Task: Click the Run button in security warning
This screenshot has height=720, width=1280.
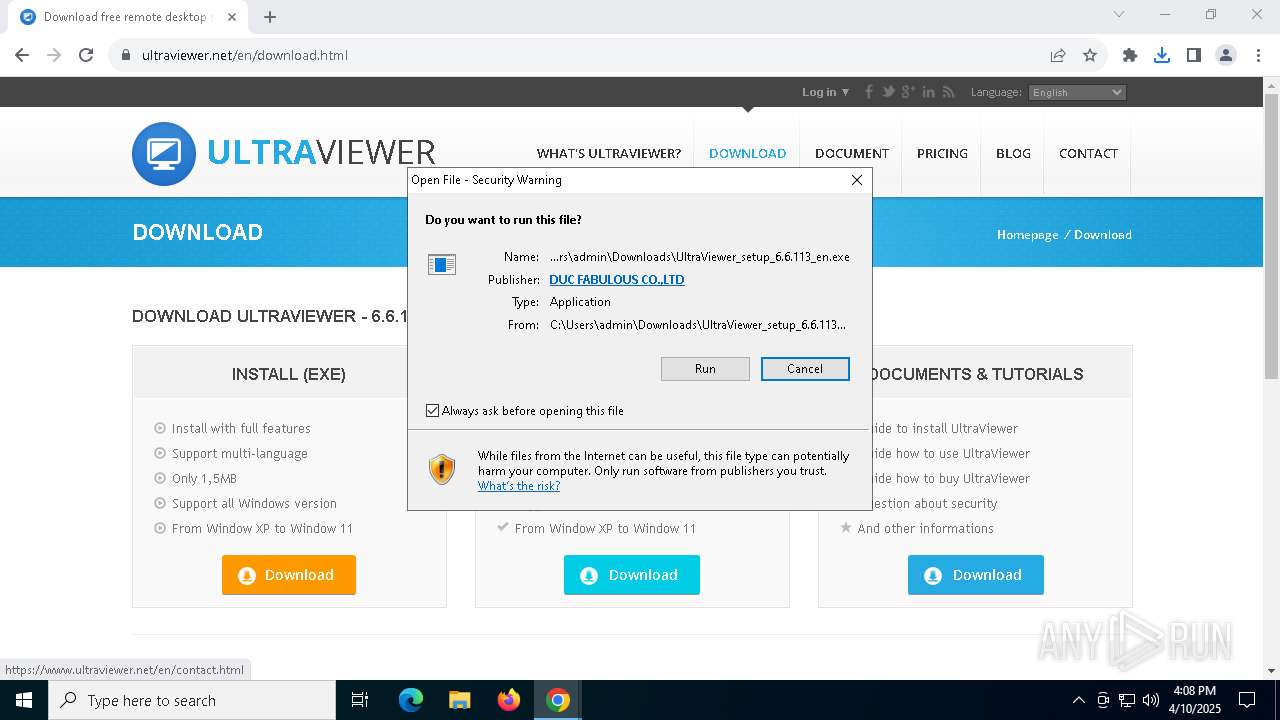Action: point(705,369)
